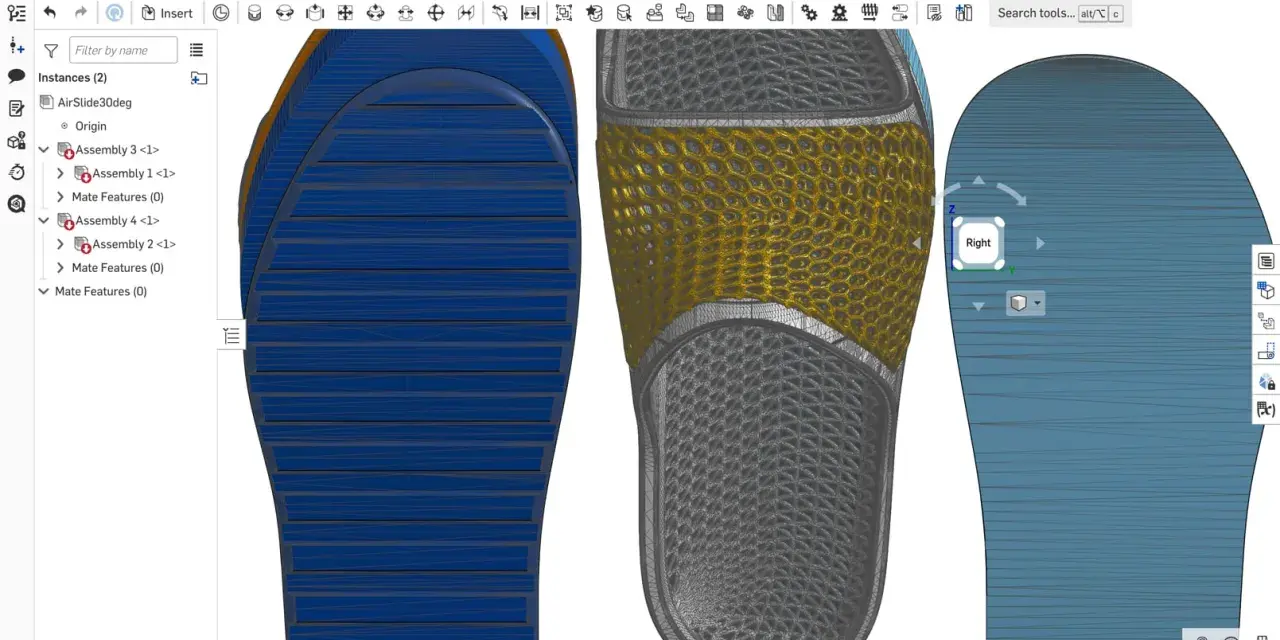Viewport: 1280px width, 640px height.
Task: Toggle the instance list panel icon
Action: tap(16, 13)
